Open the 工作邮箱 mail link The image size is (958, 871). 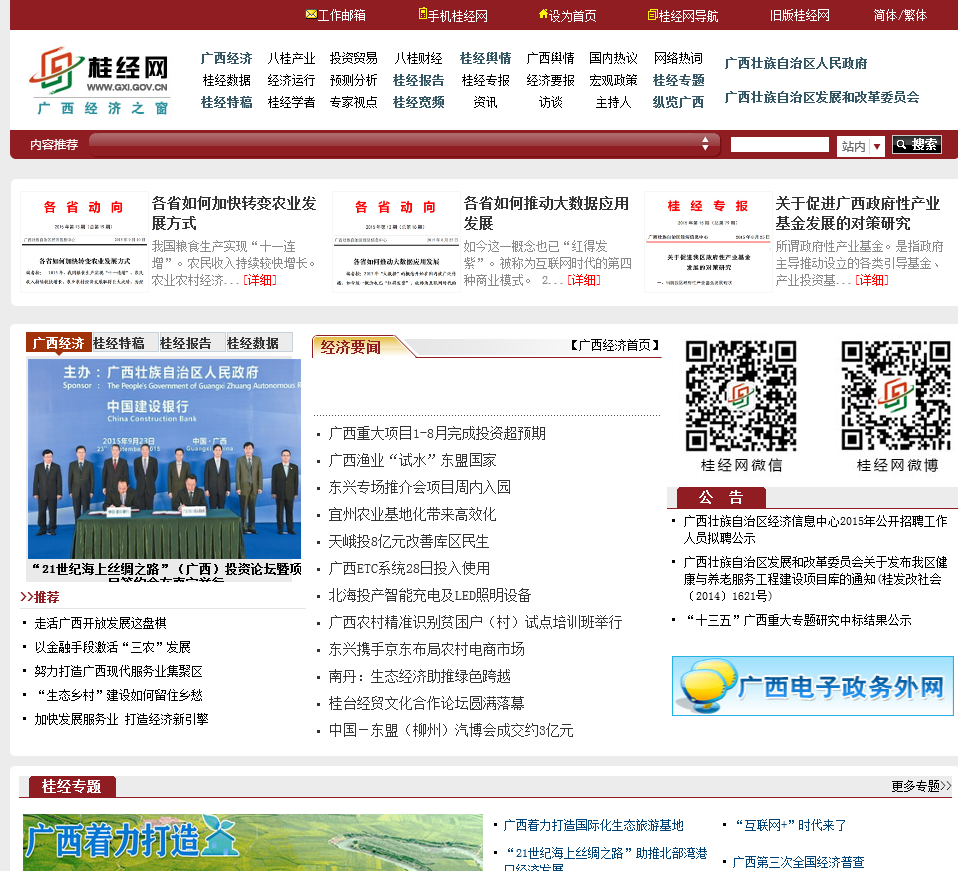[335, 15]
